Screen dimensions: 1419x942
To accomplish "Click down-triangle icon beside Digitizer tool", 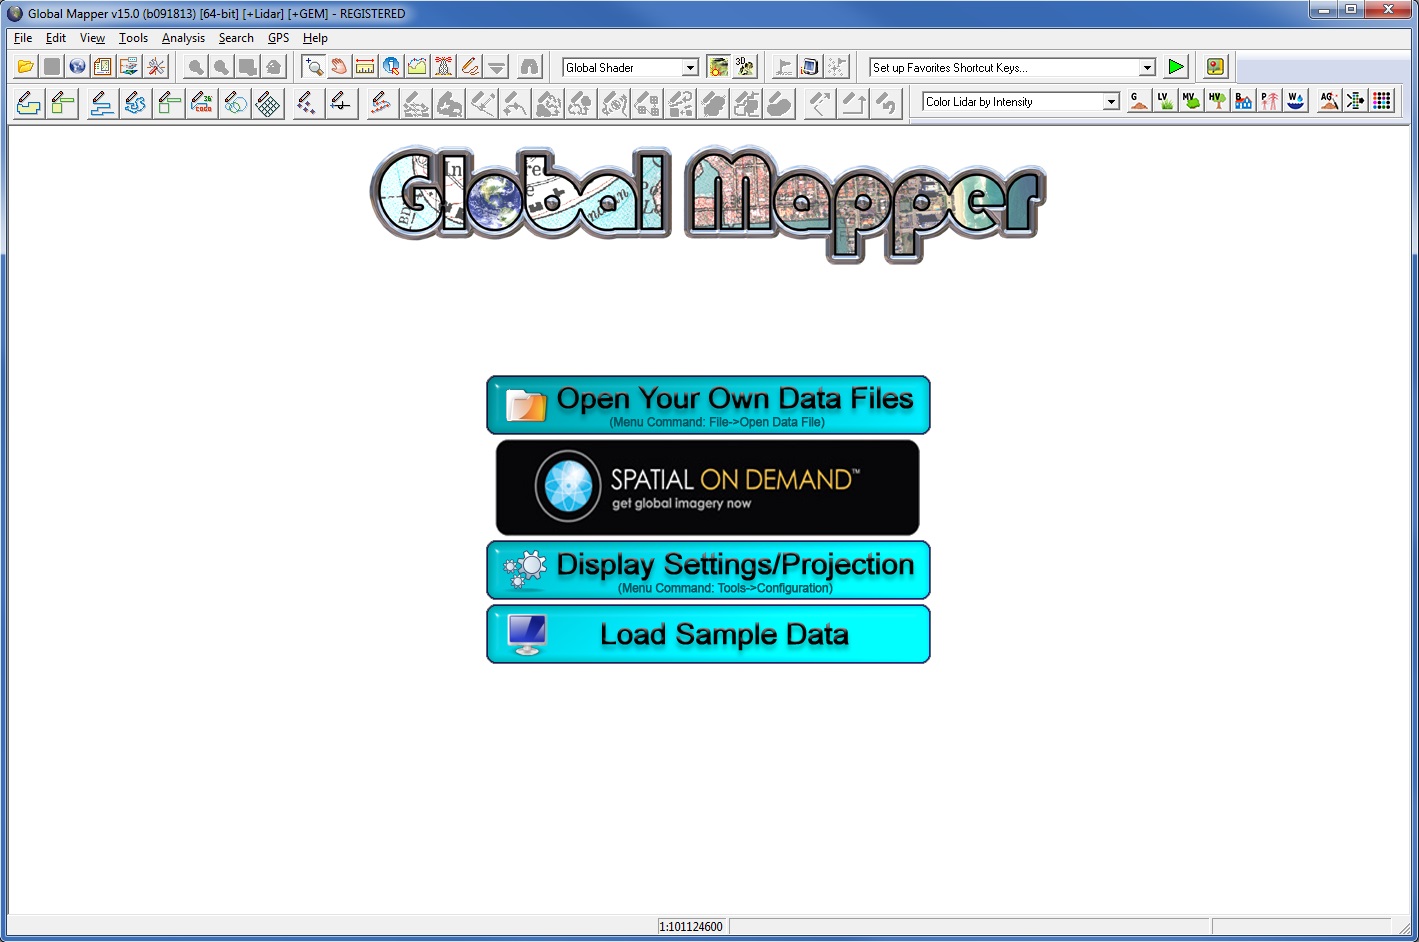I will (496, 67).
